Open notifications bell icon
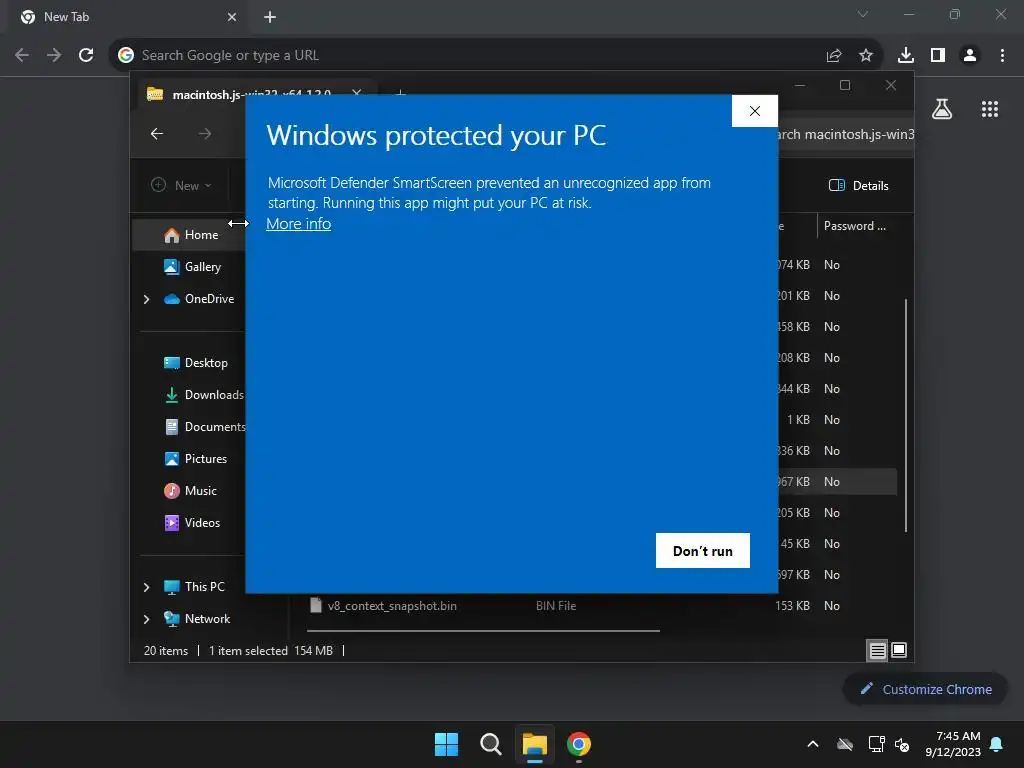Screen dimensions: 1024x768 [x=997, y=744]
